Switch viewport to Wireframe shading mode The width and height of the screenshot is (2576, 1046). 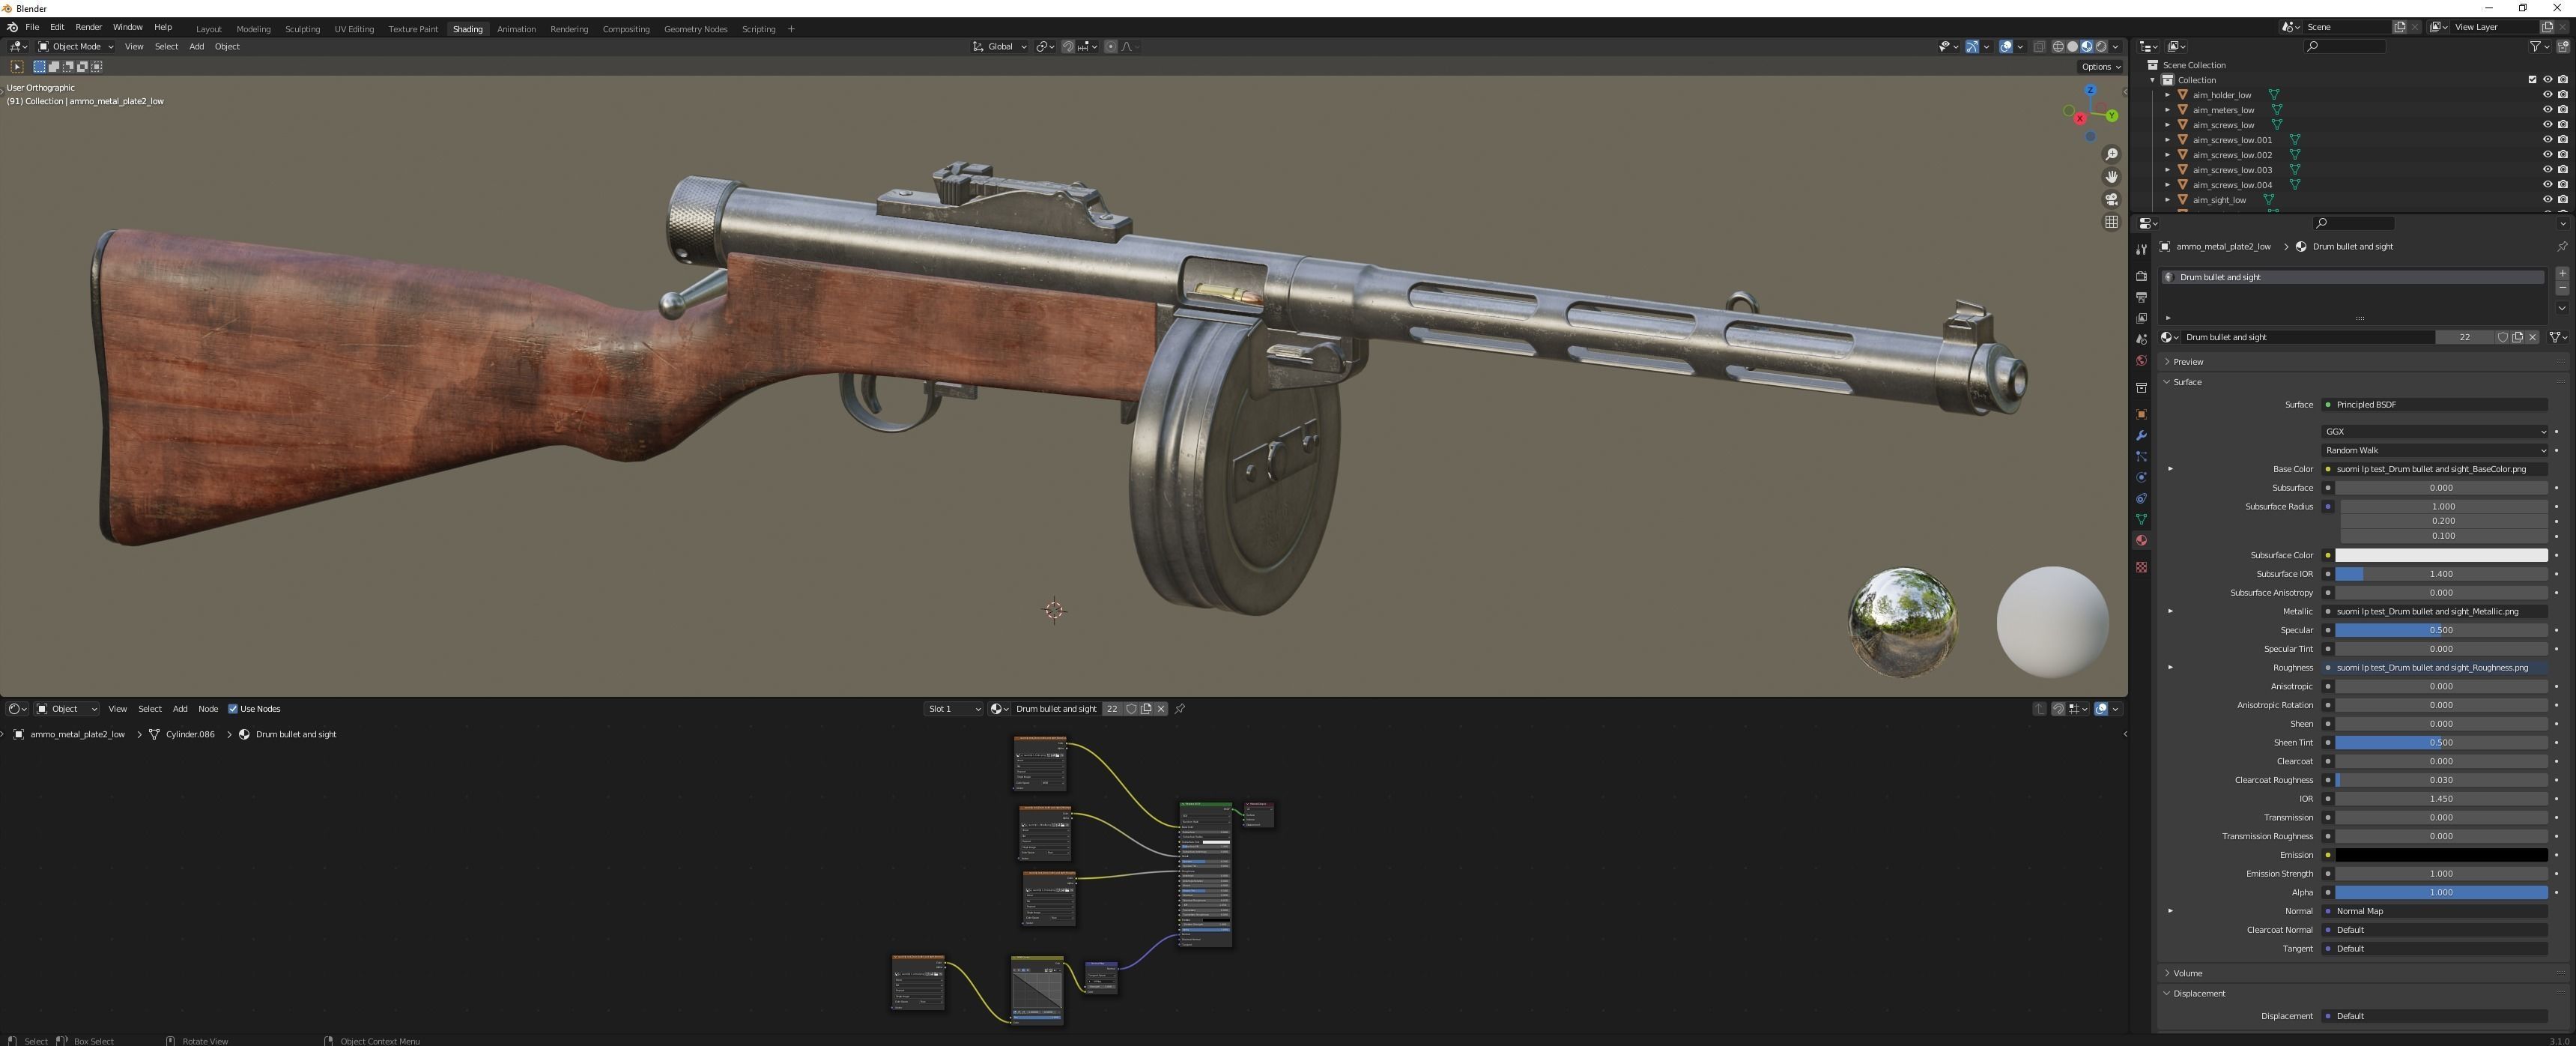coord(2057,46)
